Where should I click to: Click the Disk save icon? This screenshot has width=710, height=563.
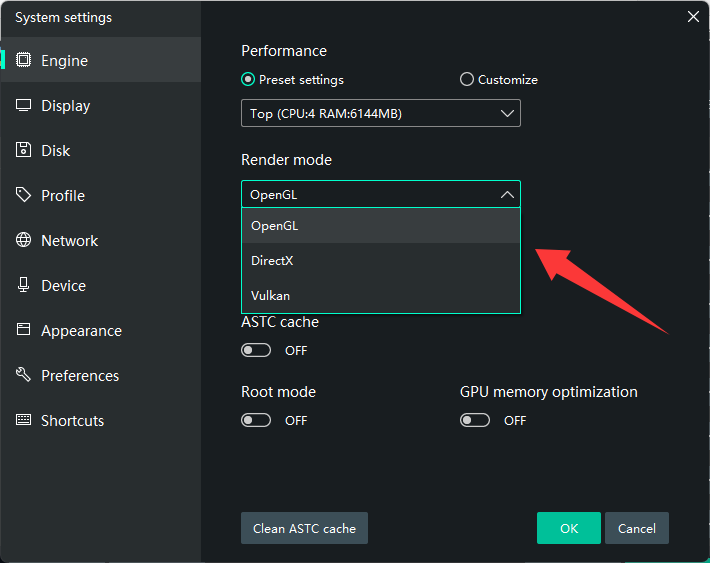(23, 150)
